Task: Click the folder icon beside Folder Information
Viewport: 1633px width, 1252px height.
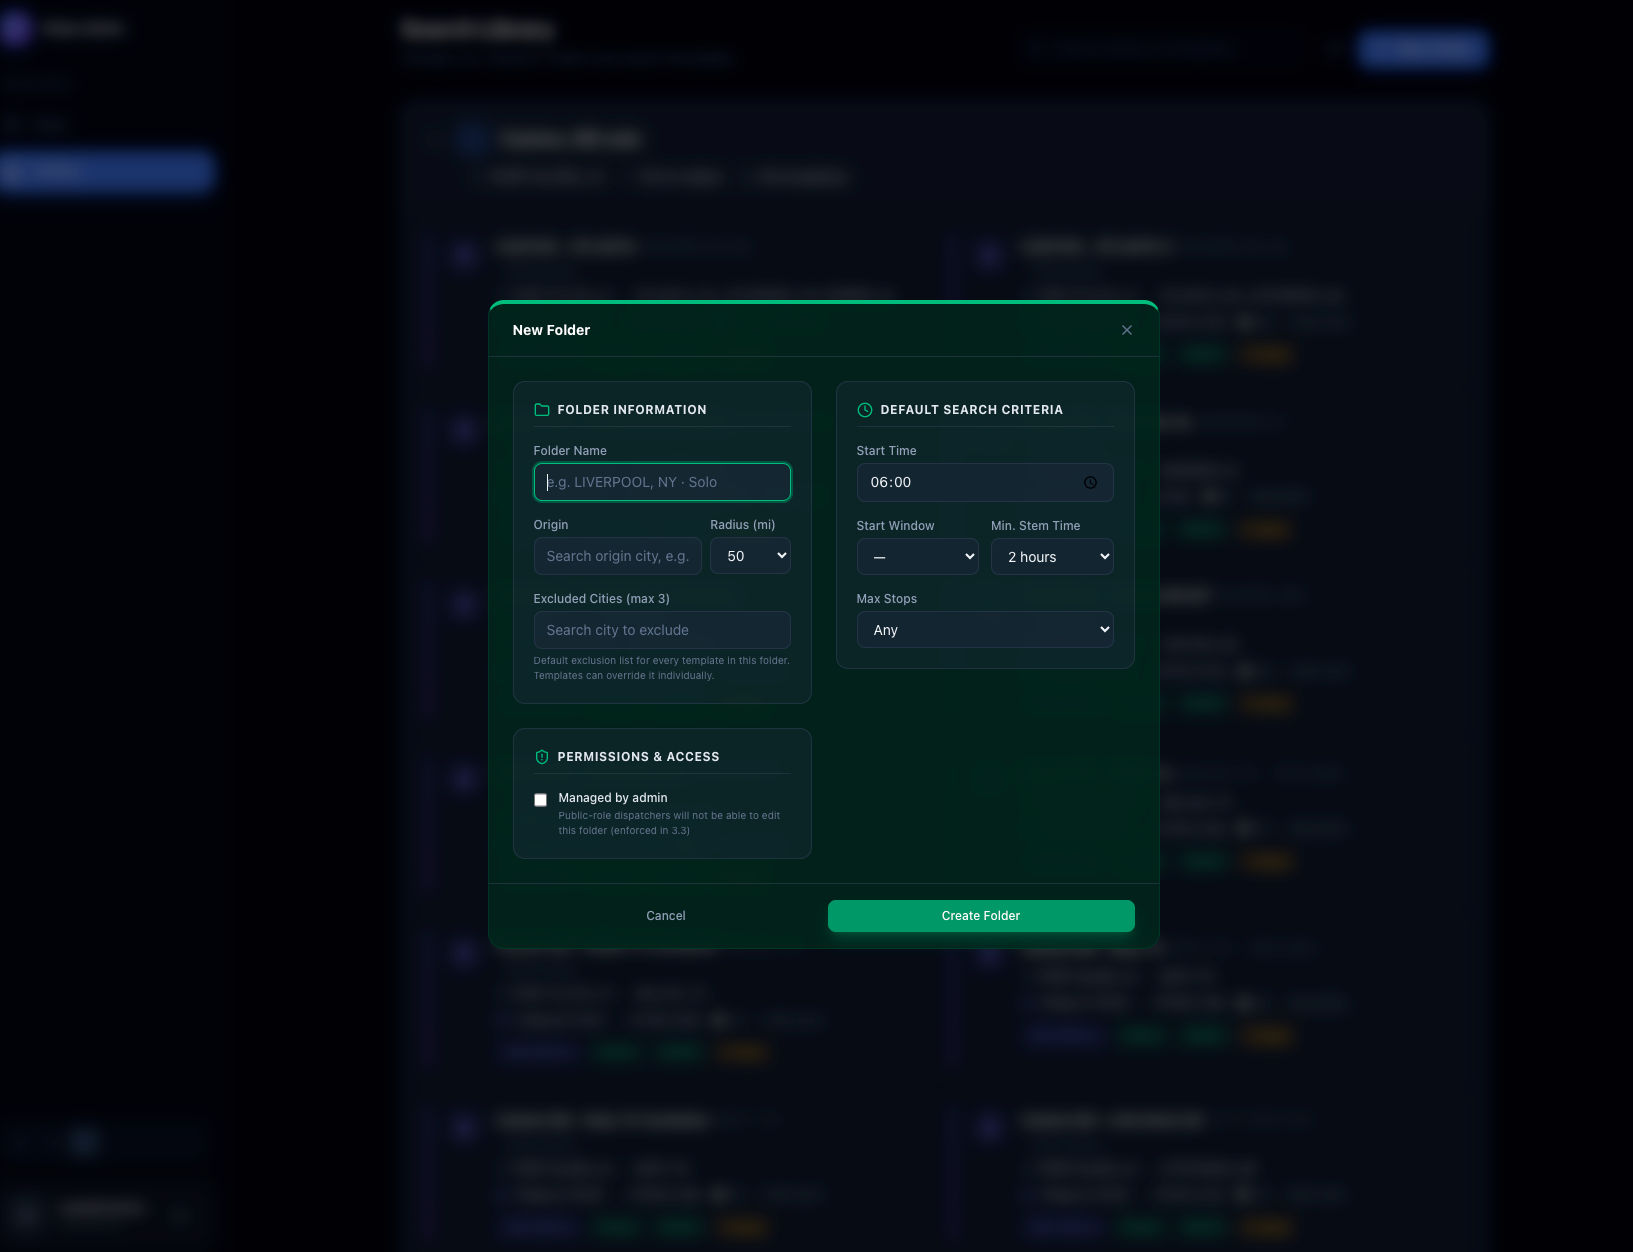Action: (542, 410)
